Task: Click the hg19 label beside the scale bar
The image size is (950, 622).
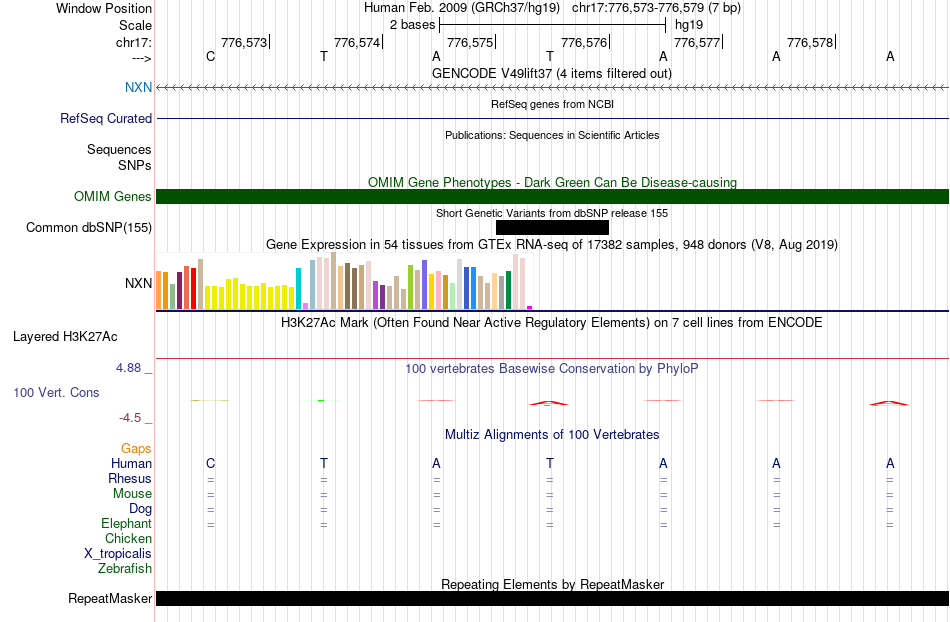Action: 689,25
